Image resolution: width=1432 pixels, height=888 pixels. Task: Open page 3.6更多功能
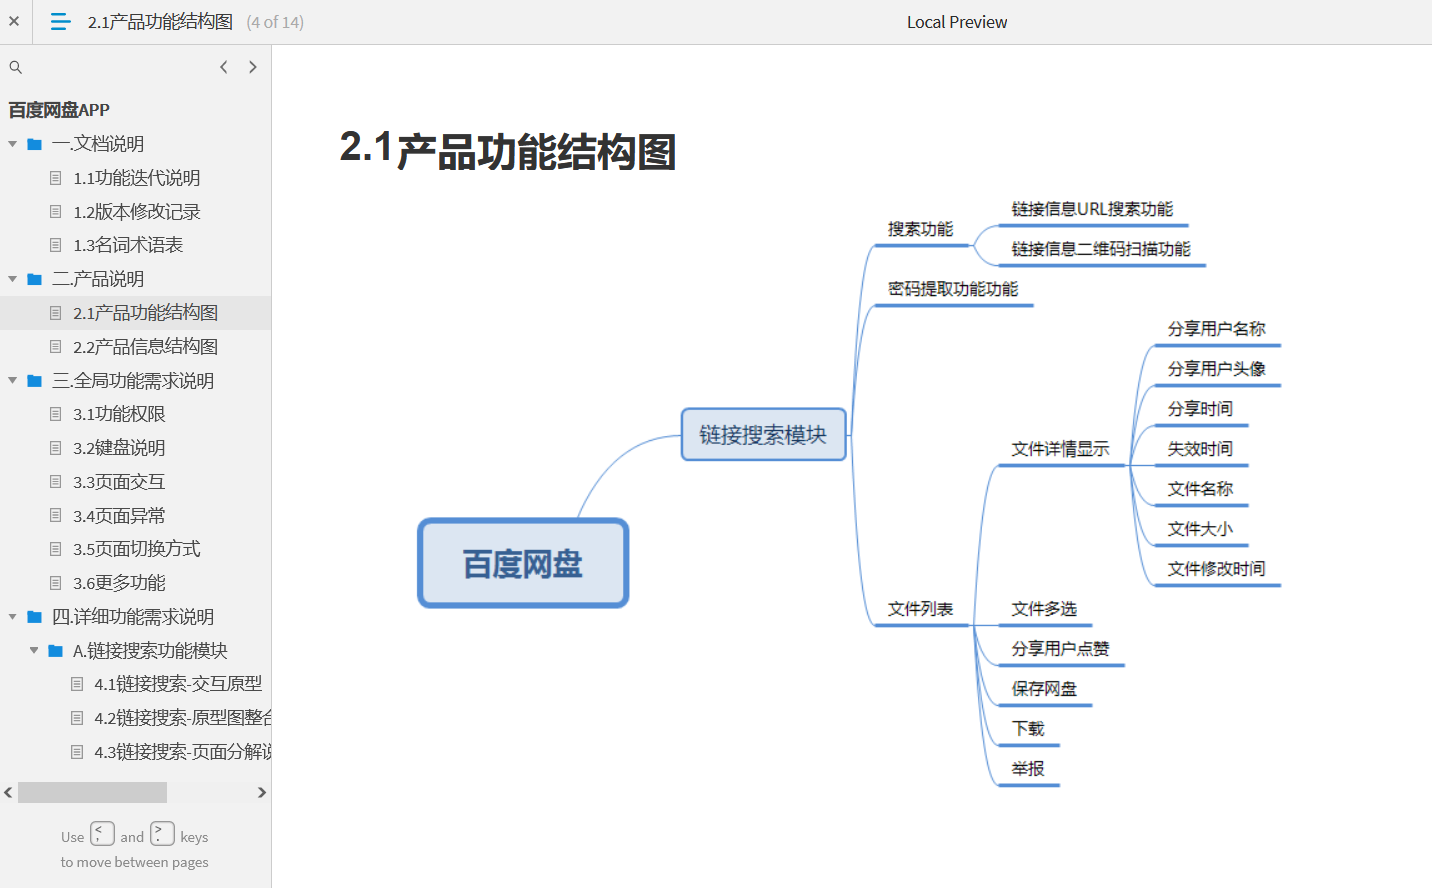pyautogui.click(x=119, y=583)
